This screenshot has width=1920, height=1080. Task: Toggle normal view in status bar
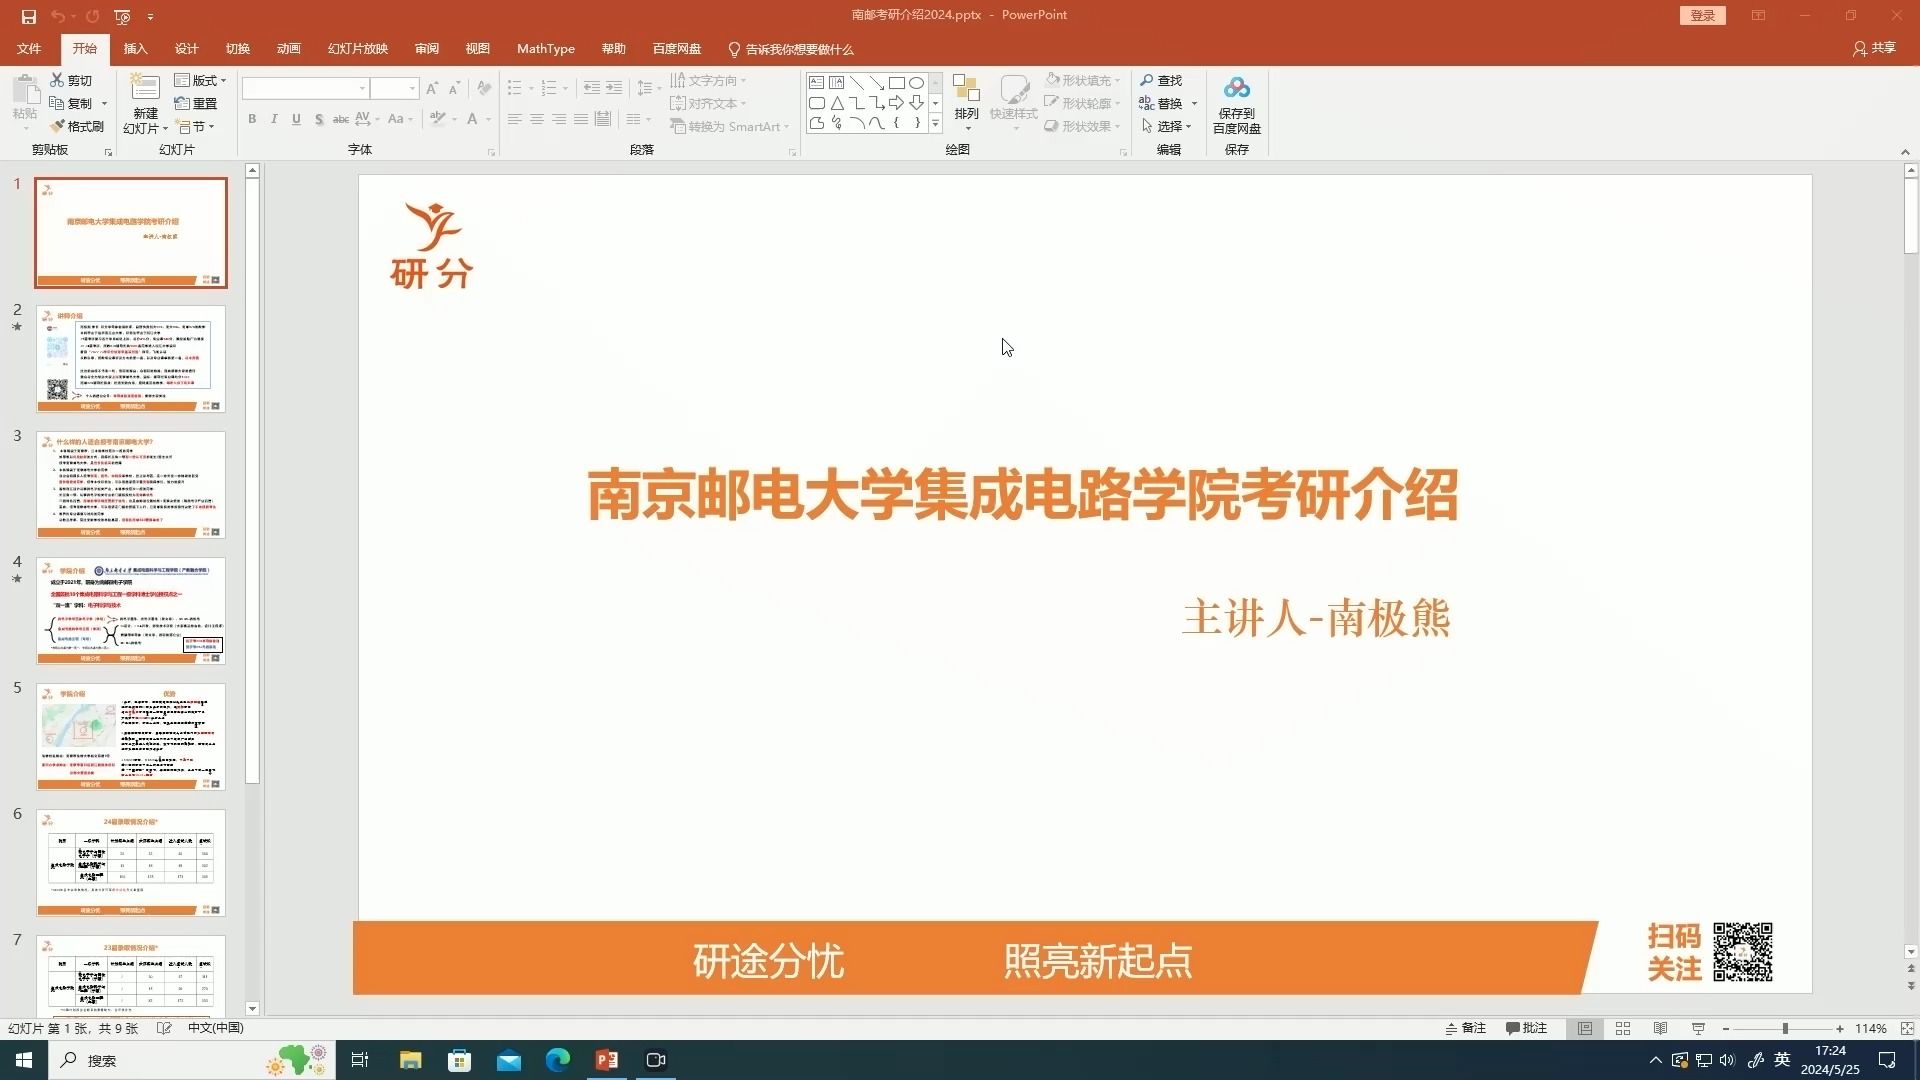(x=1585, y=1028)
